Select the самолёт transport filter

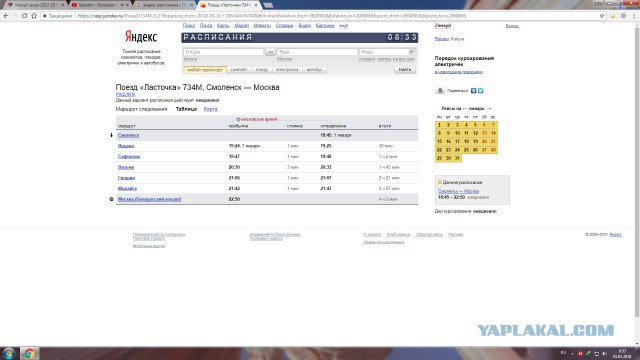coord(239,70)
